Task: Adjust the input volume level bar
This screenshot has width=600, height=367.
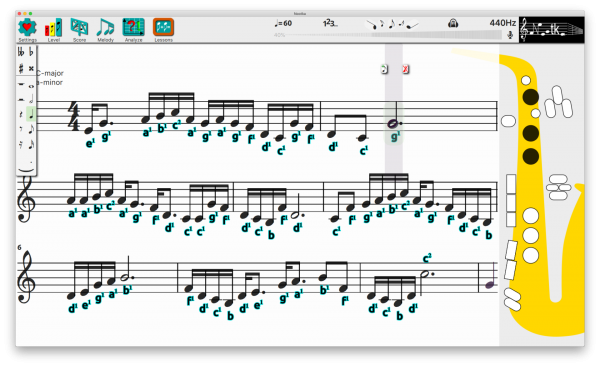Action: 387,35
